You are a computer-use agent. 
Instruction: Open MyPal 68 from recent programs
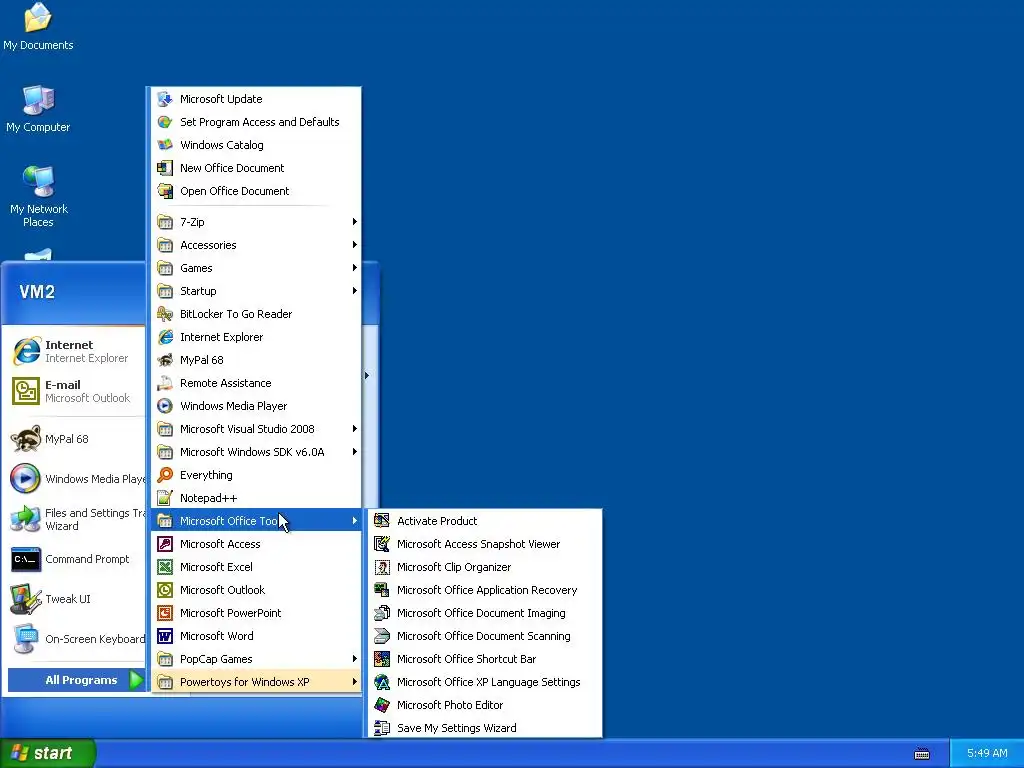tap(77, 440)
